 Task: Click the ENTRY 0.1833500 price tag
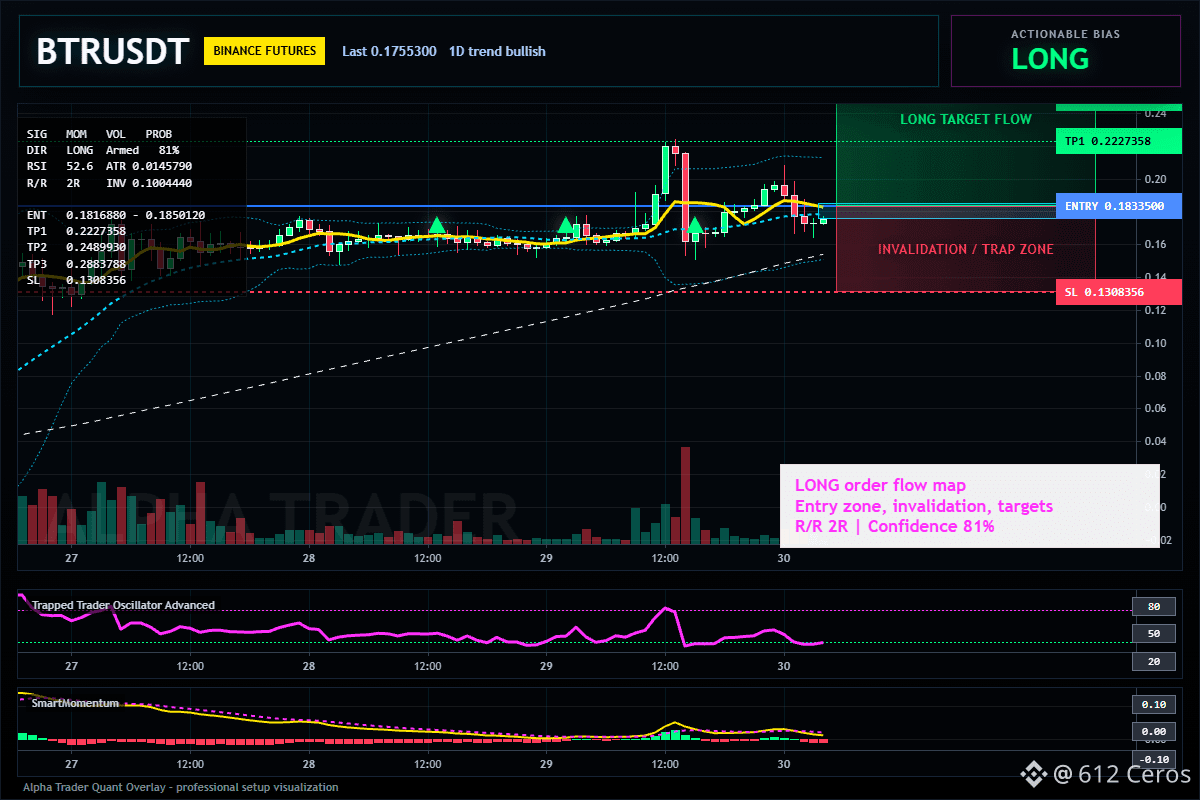[1119, 206]
